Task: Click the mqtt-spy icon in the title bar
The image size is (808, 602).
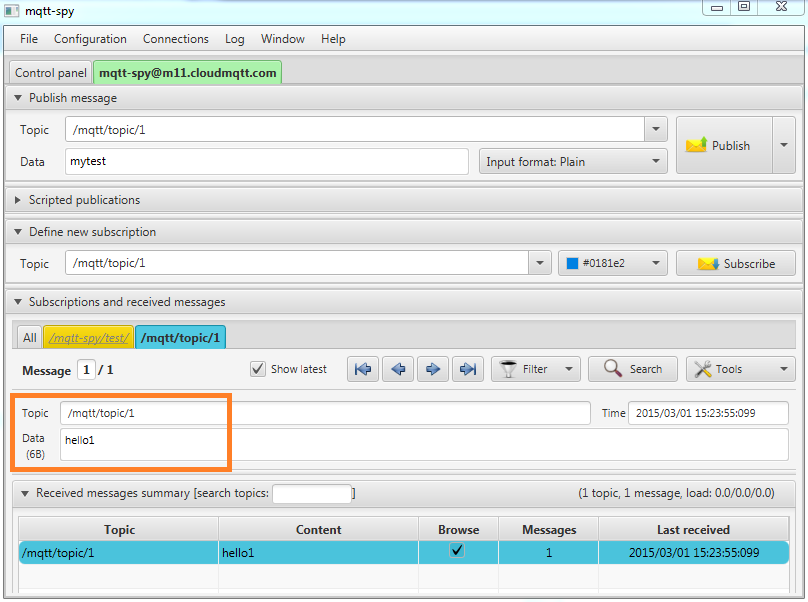Action: point(12,11)
